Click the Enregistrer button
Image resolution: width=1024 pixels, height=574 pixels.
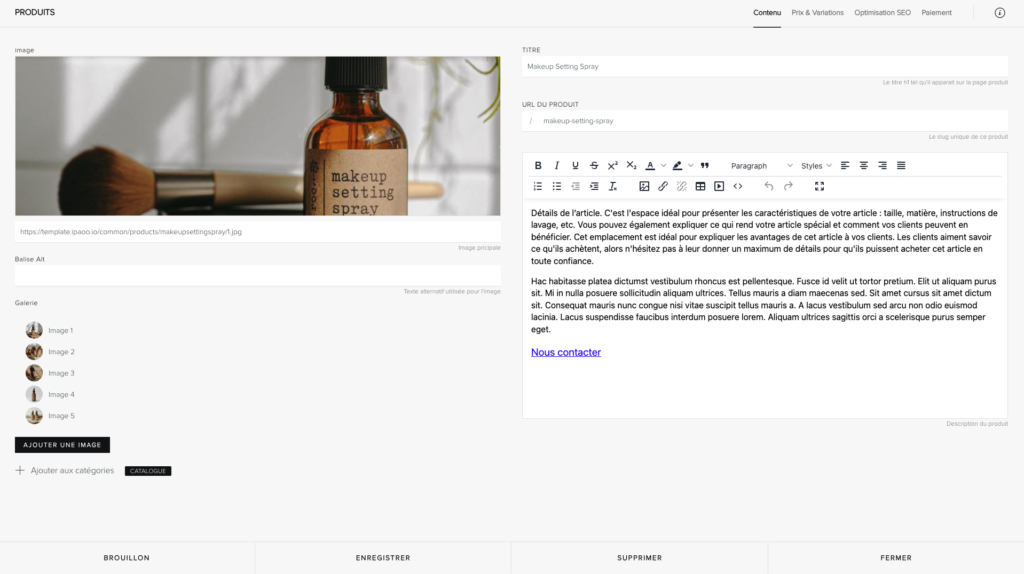[x=383, y=558]
